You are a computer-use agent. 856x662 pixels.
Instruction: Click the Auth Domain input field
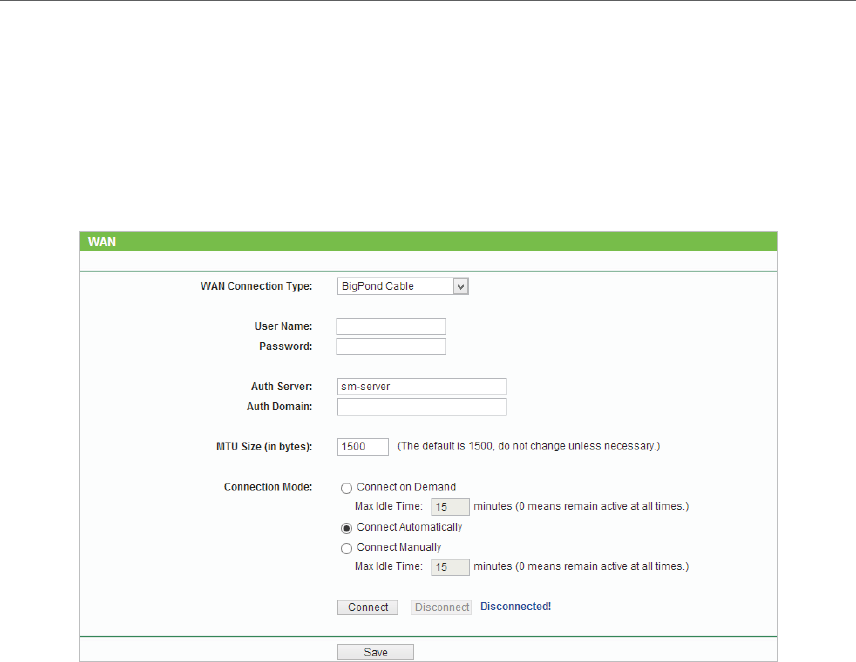pyautogui.click(x=421, y=407)
